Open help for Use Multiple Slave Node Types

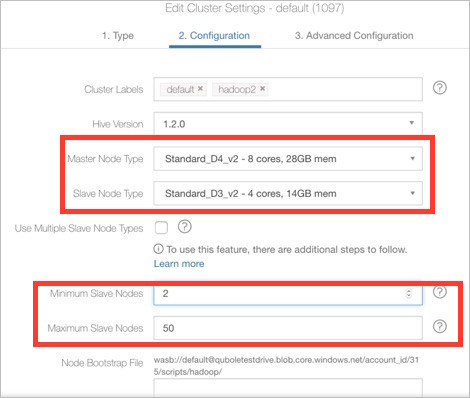point(184,227)
